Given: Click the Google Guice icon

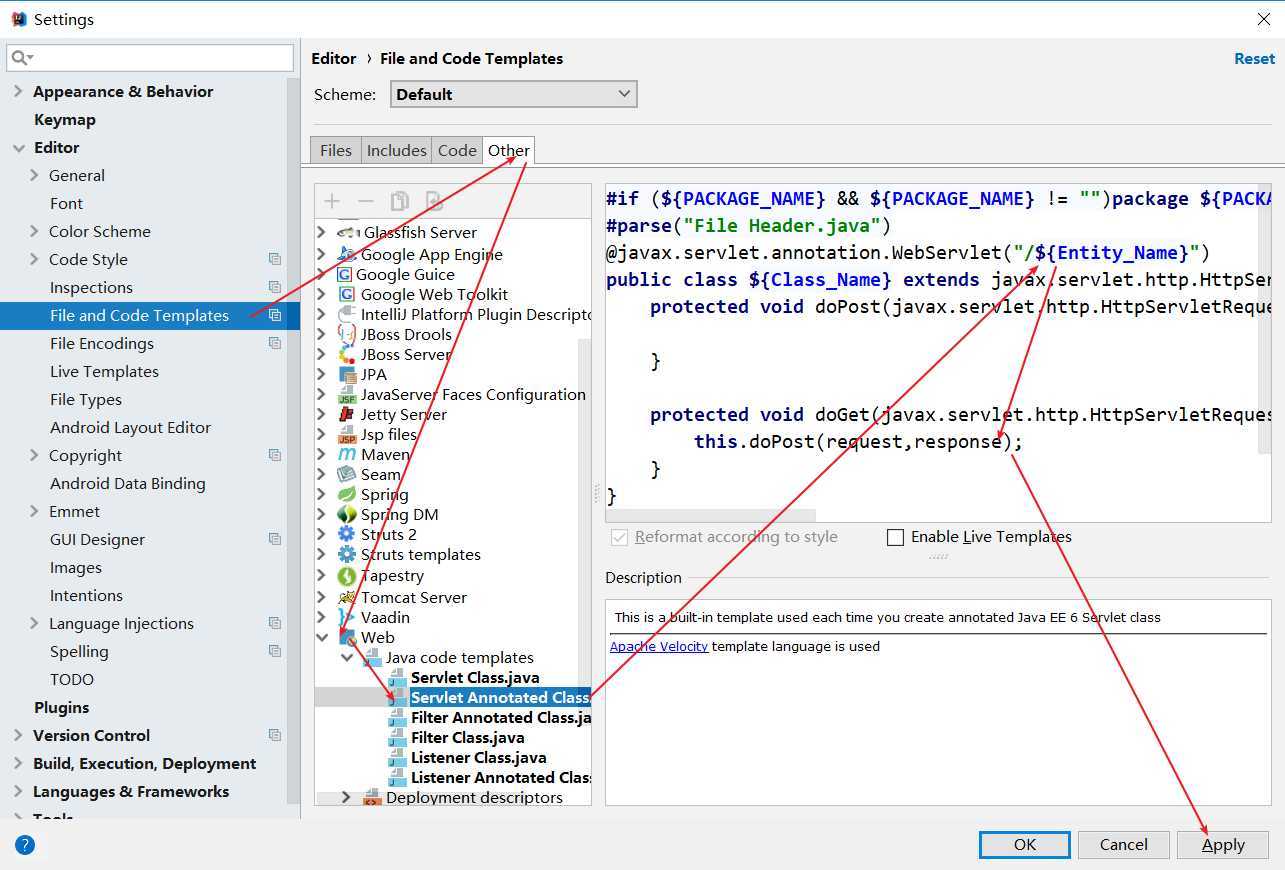Looking at the screenshot, I should pyautogui.click(x=345, y=274).
